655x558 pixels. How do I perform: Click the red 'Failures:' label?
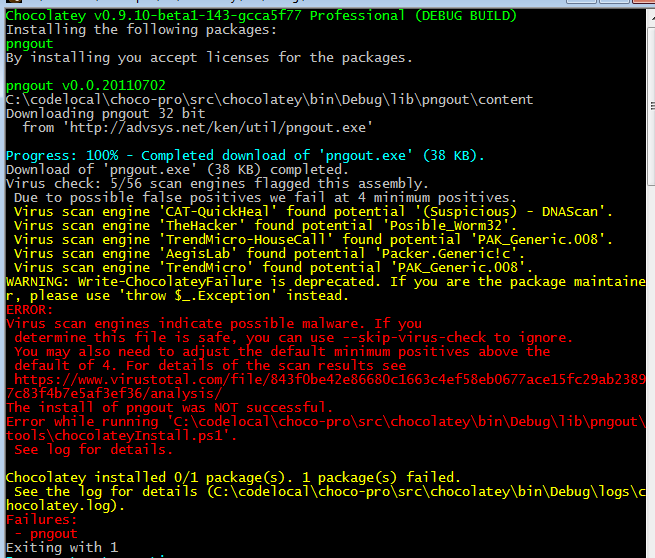tap(42, 520)
